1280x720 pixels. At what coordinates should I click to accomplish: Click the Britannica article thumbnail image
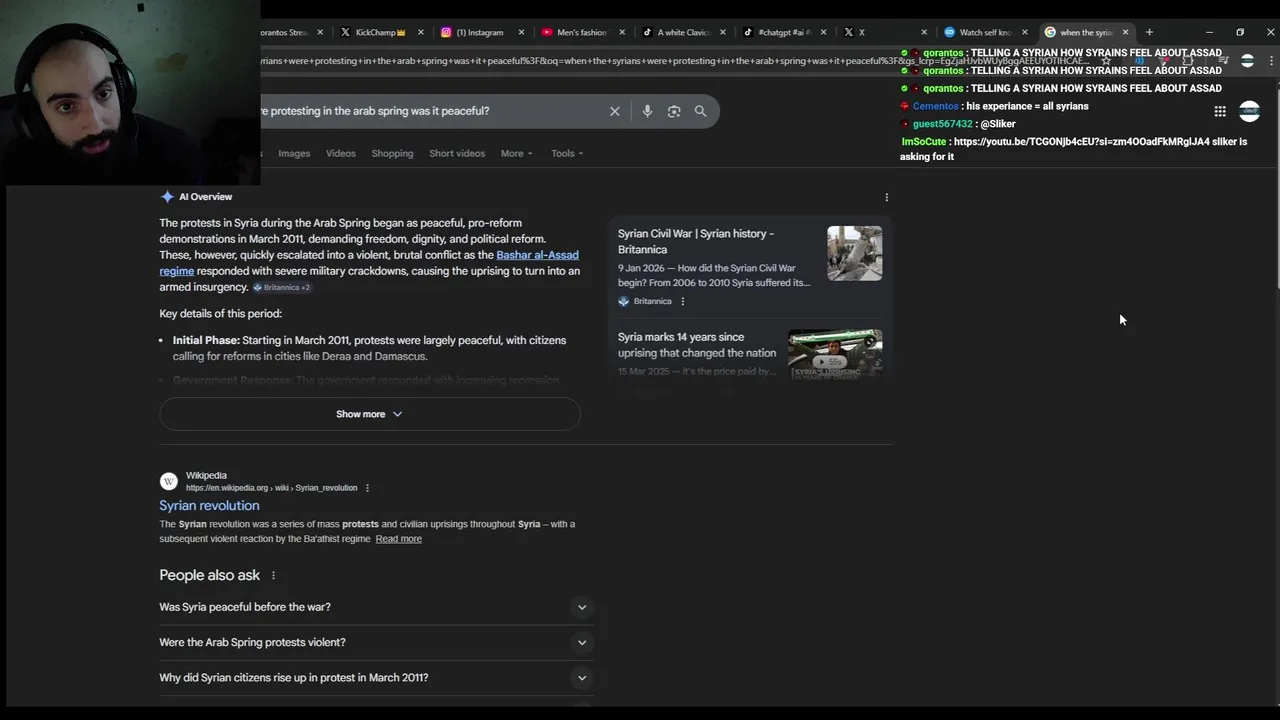pos(854,253)
